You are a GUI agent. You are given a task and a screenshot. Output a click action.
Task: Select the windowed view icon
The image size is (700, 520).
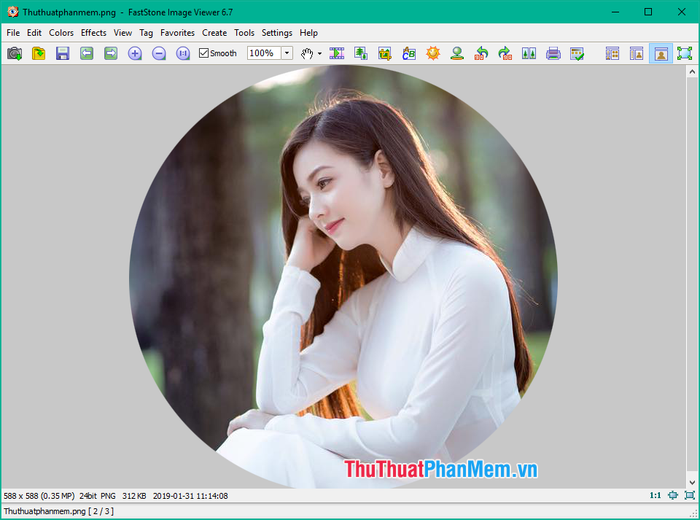pos(661,54)
